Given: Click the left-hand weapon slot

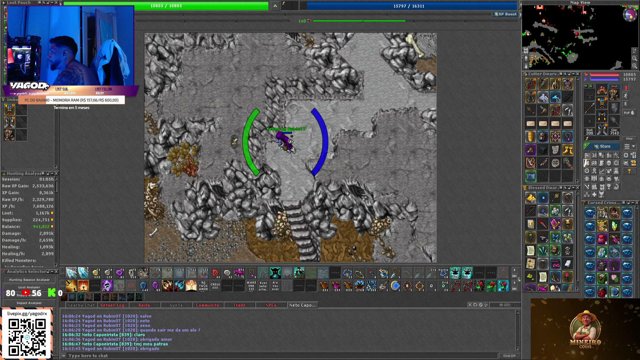Looking at the screenshot, I should tap(589, 108).
